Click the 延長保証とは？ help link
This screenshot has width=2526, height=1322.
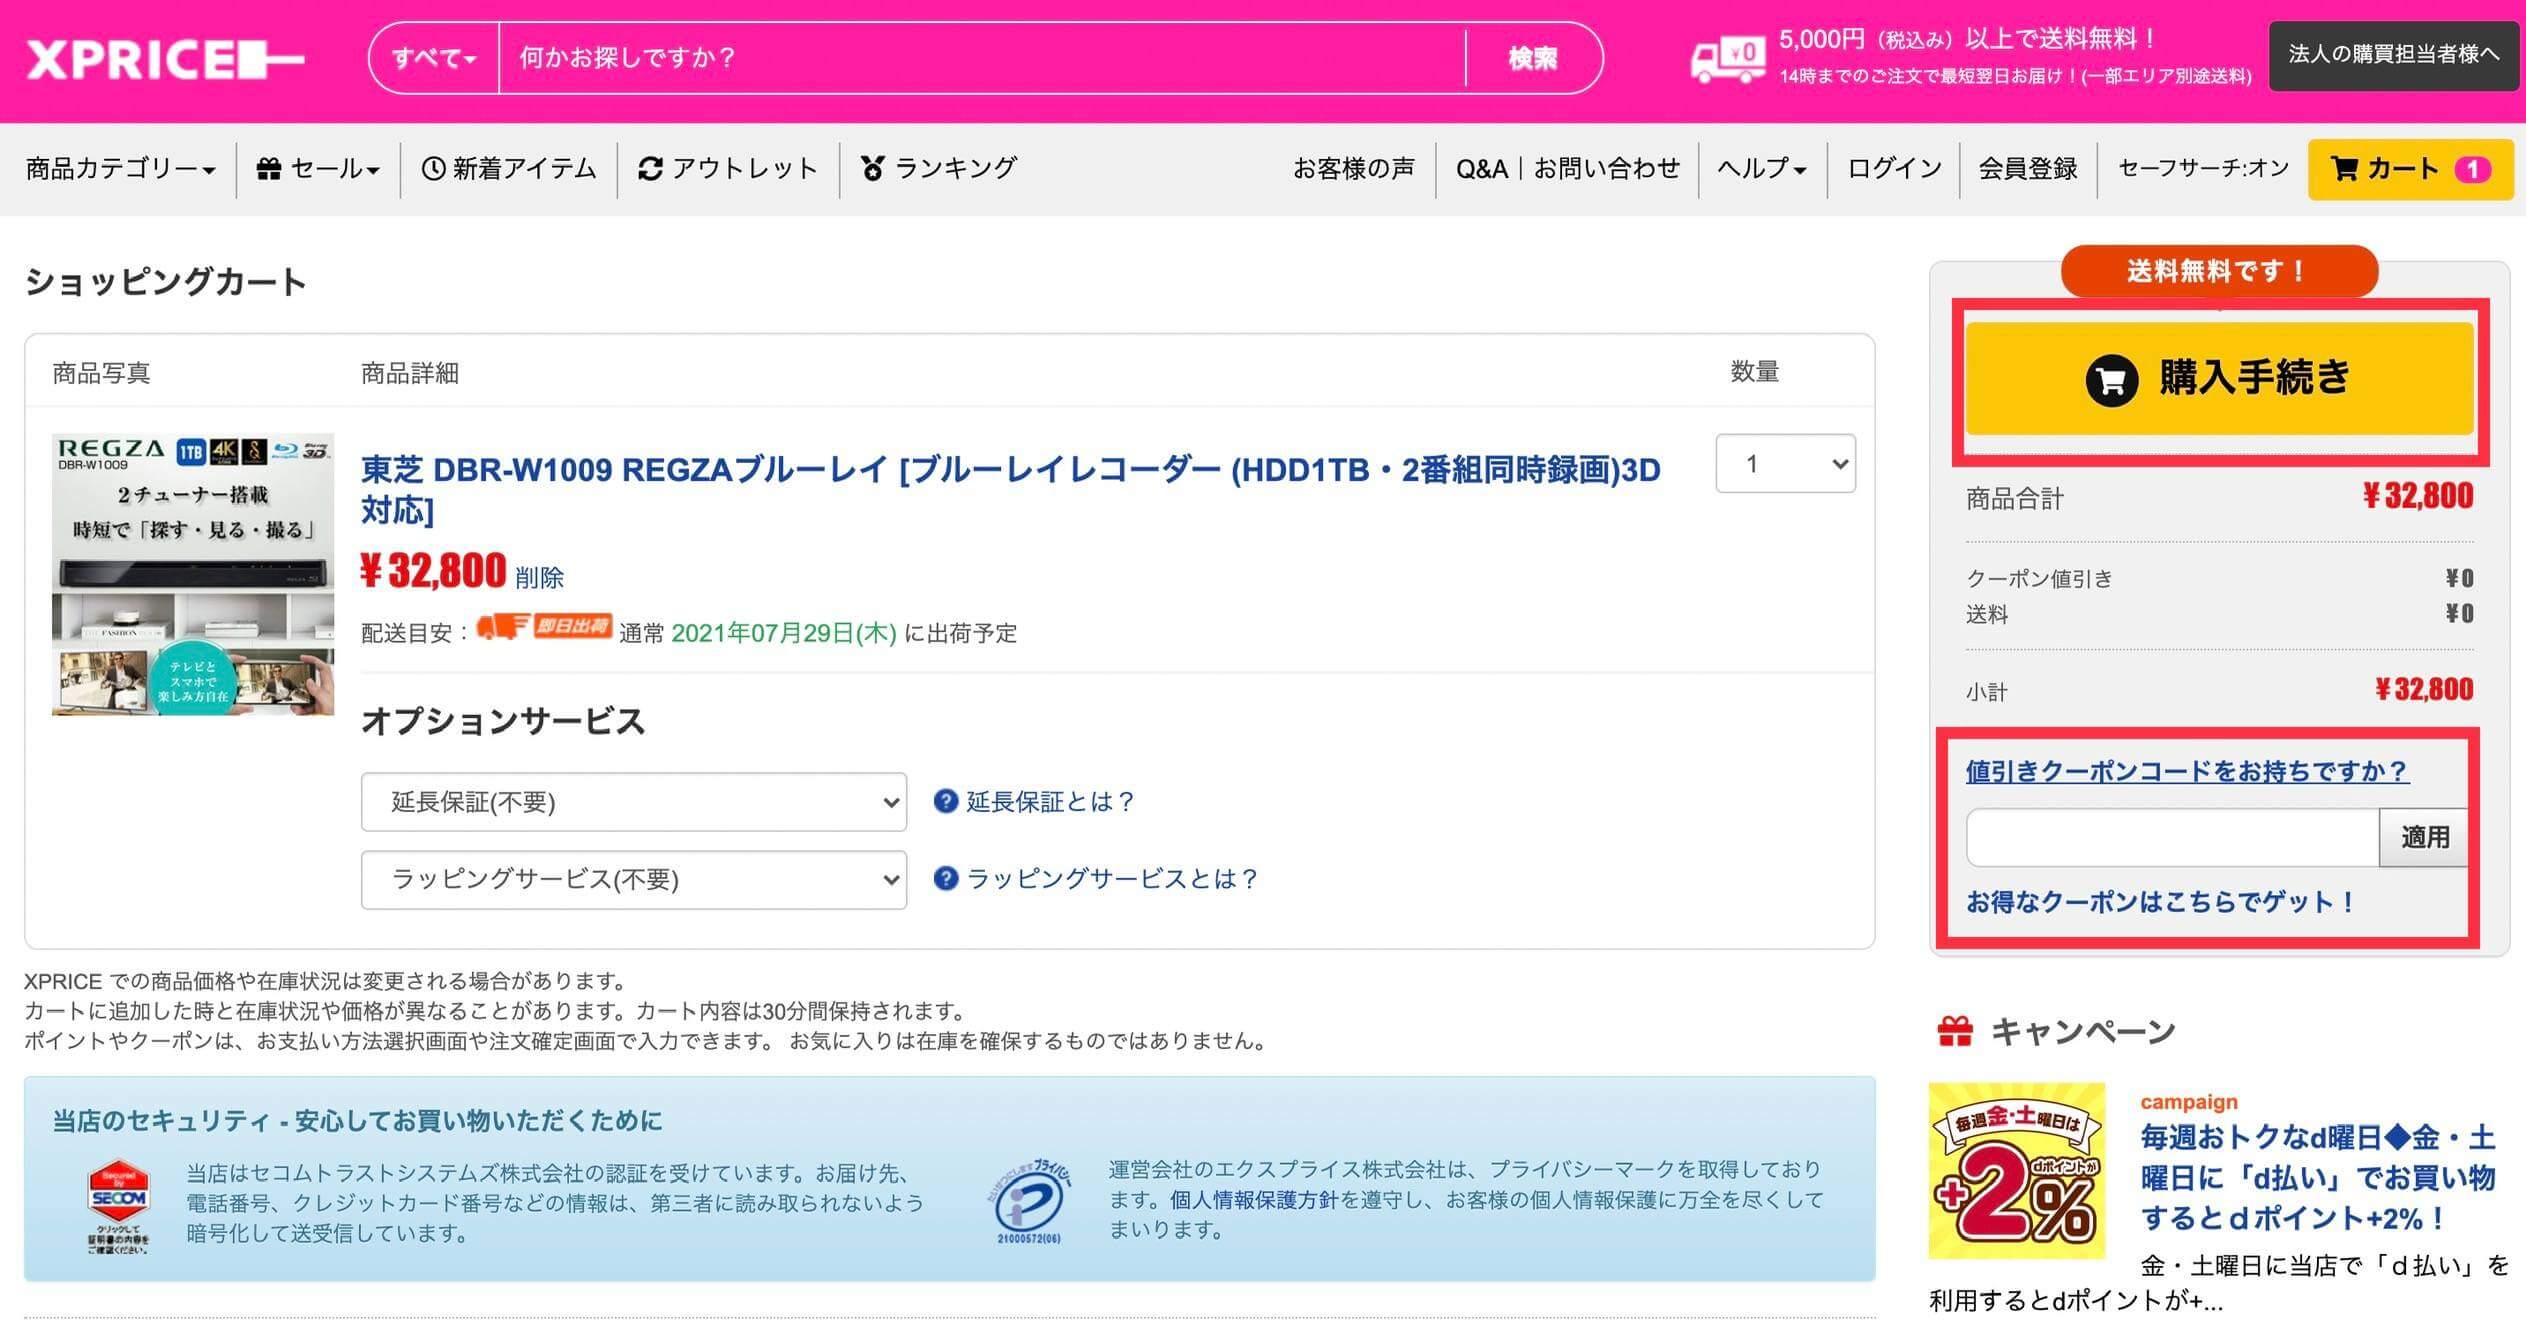[x=1050, y=802]
